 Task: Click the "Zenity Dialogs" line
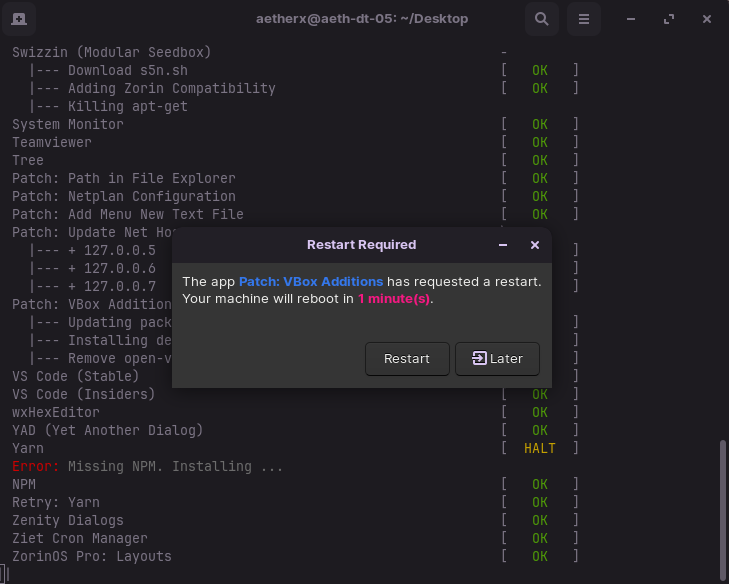click(68, 520)
